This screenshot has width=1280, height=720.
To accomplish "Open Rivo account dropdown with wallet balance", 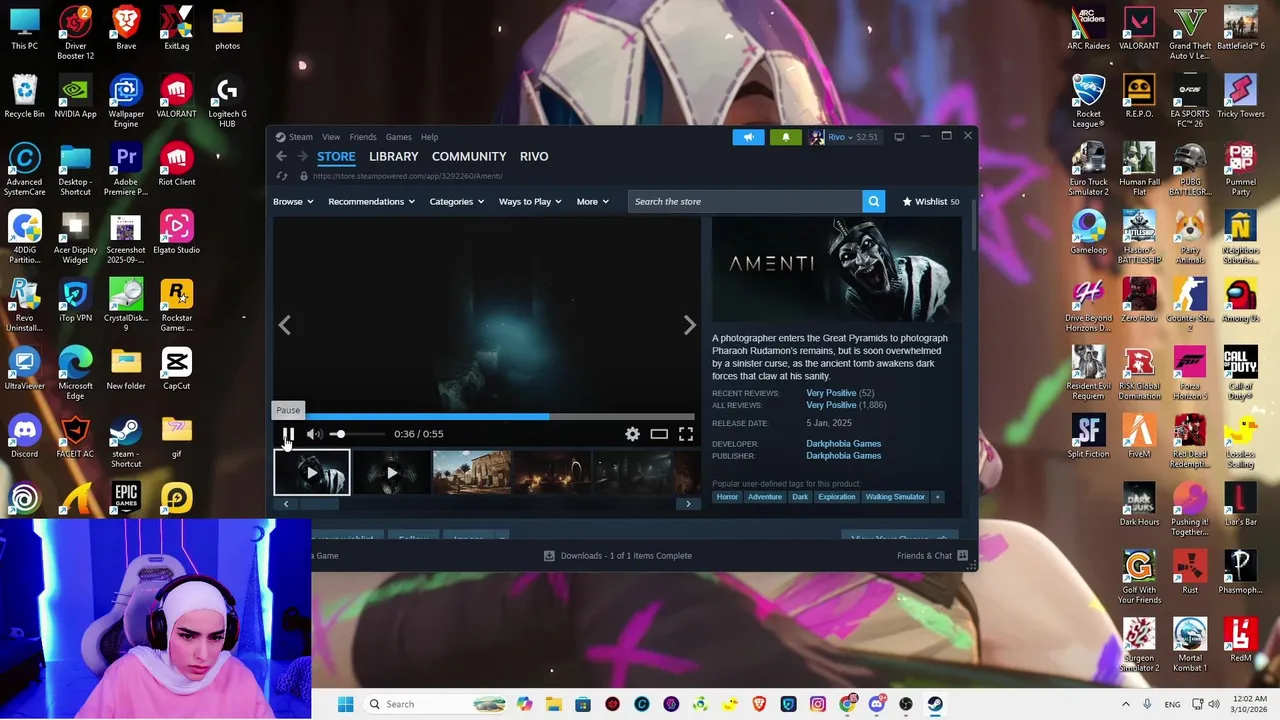I will (x=846, y=137).
